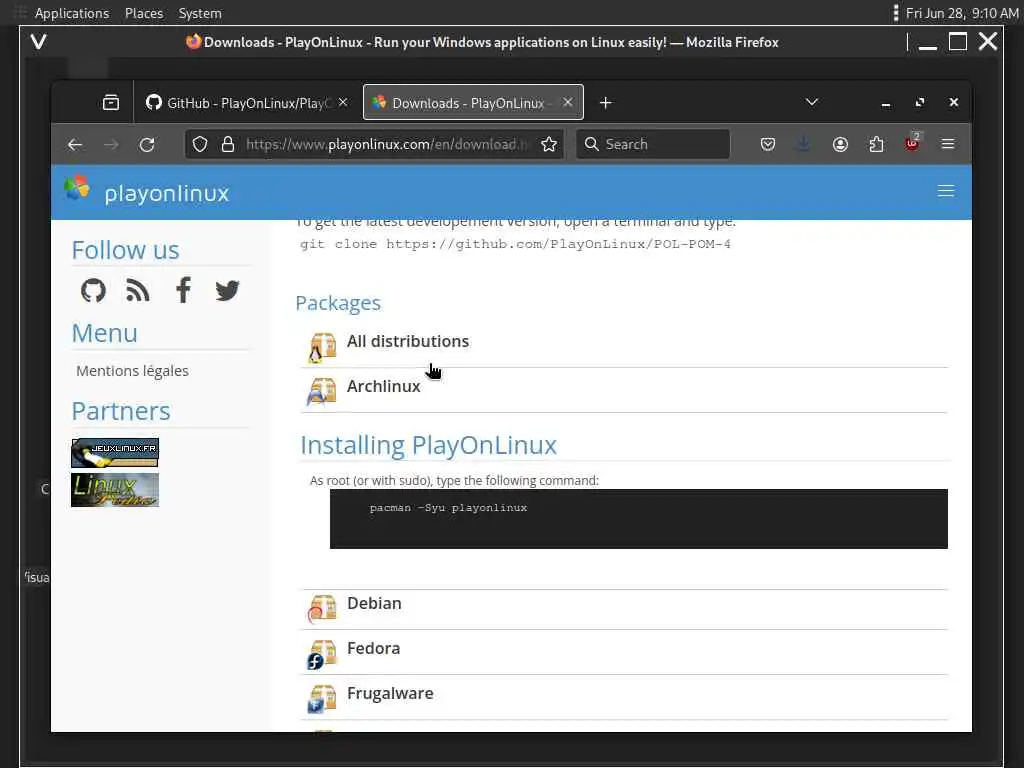Image resolution: width=1024 pixels, height=768 pixels.
Task: Open the Twitter follow-us icon
Action: pyautogui.click(x=227, y=291)
